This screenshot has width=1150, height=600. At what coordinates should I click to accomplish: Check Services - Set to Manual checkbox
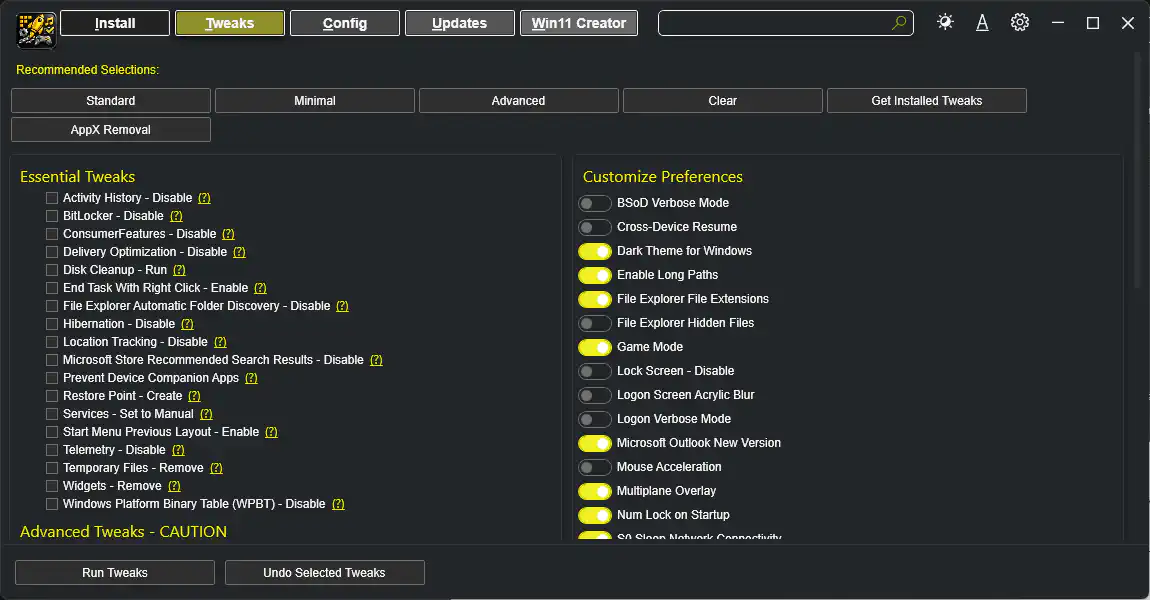[x=52, y=414]
